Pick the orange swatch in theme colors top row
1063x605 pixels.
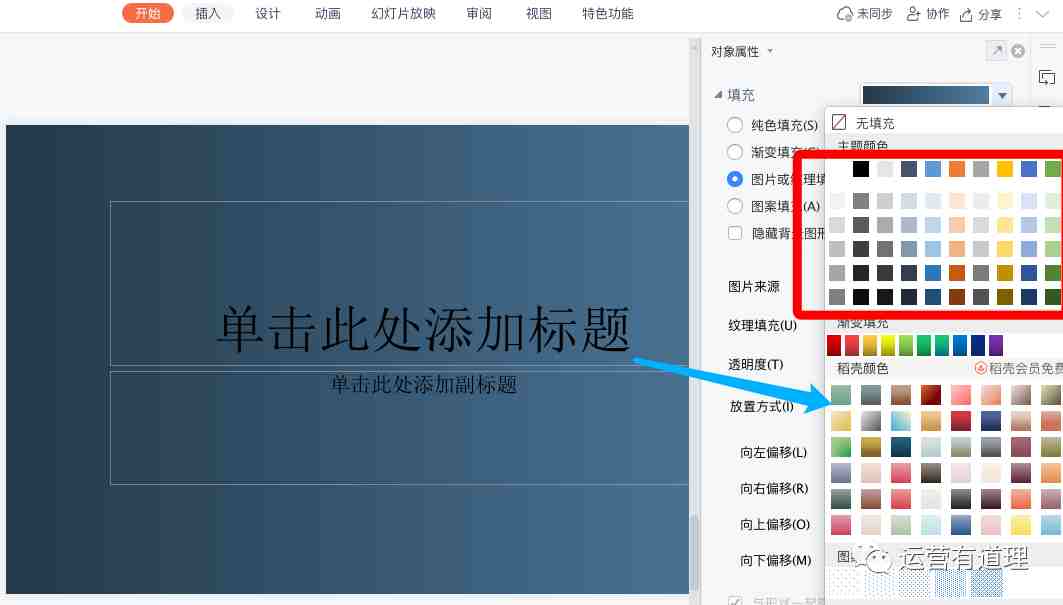pyautogui.click(x=957, y=169)
